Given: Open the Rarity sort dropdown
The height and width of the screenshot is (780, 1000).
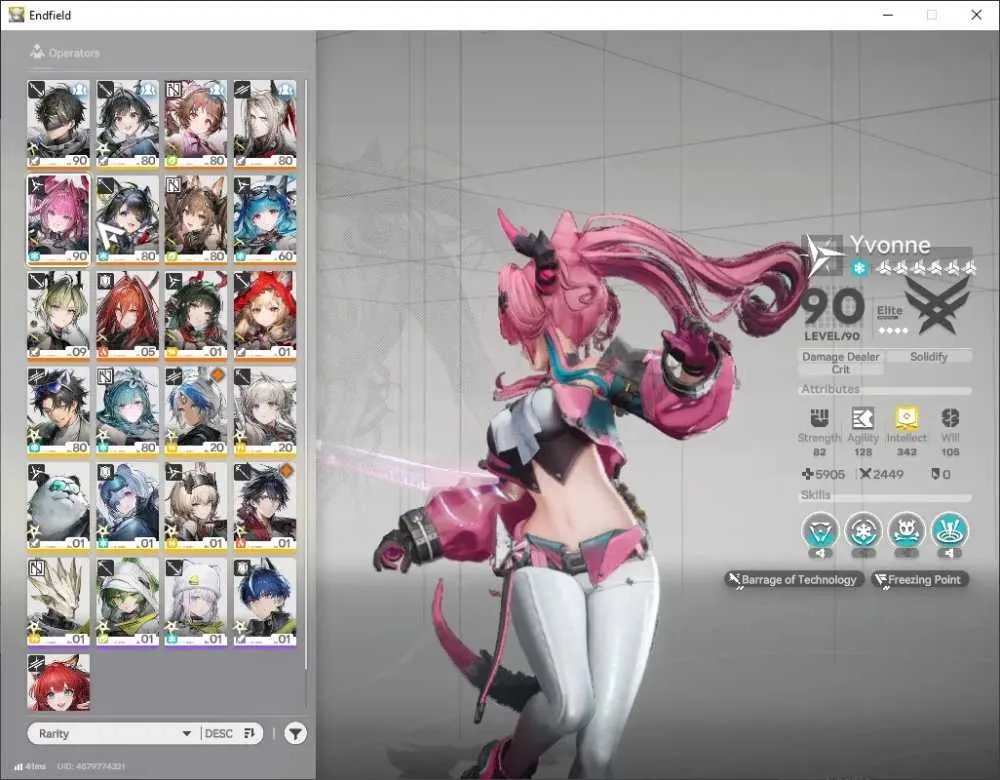Looking at the screenshot, I should (x=115, y=733).
